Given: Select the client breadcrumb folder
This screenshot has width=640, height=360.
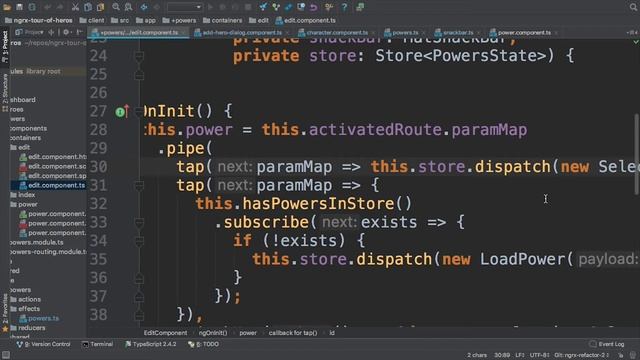Looking at the screenshot, I should pos(92,20).
